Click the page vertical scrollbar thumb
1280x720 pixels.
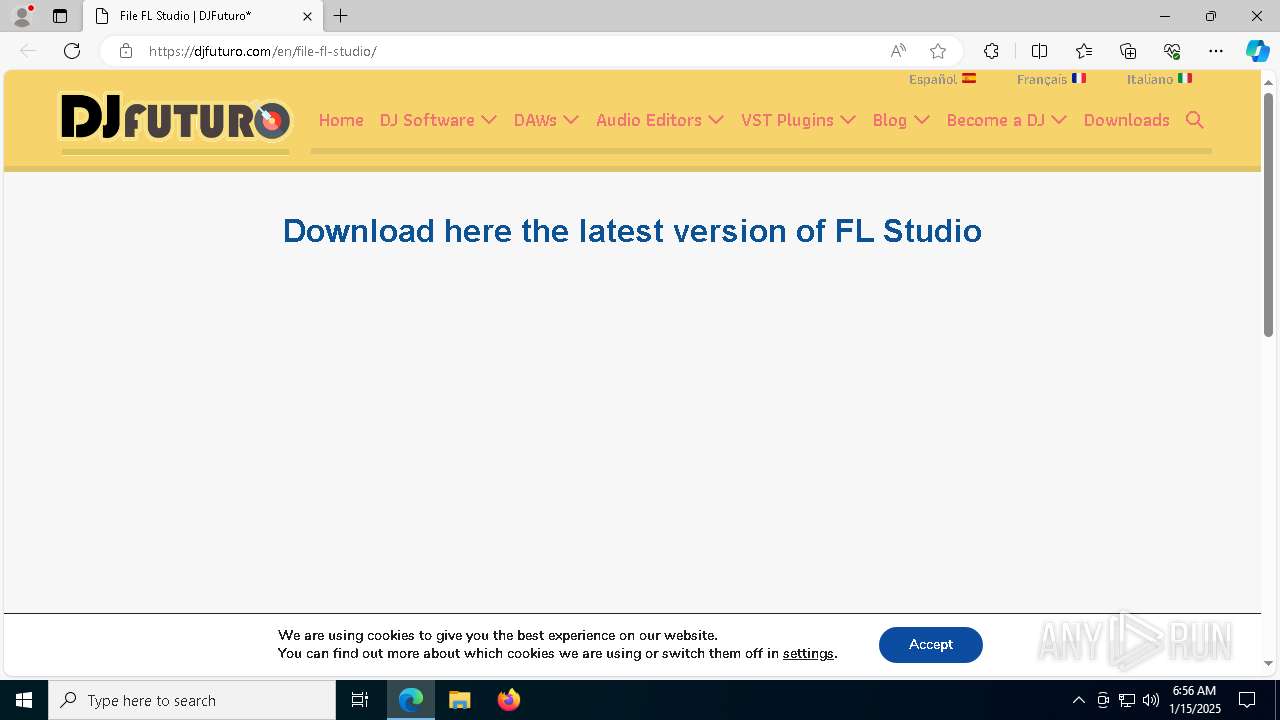pos(1268,214)
